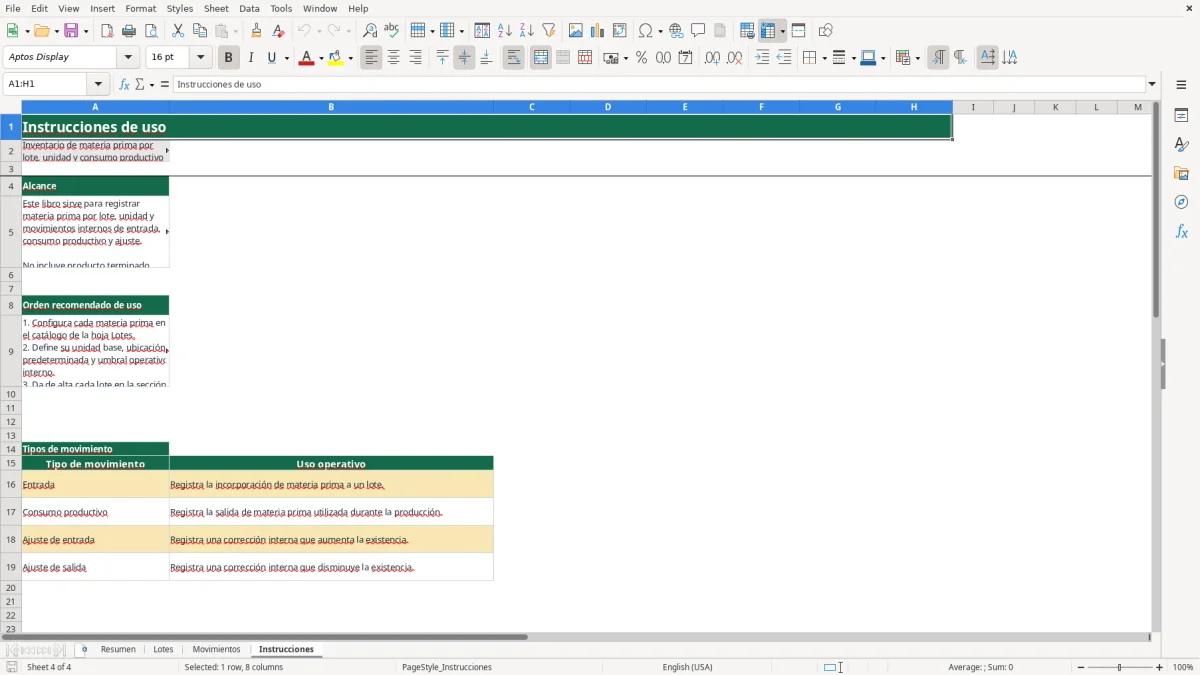This screenshot has height=675, width=1200.
Task: Insert Image icon in toolbar
Action: [x=576, y=31]
